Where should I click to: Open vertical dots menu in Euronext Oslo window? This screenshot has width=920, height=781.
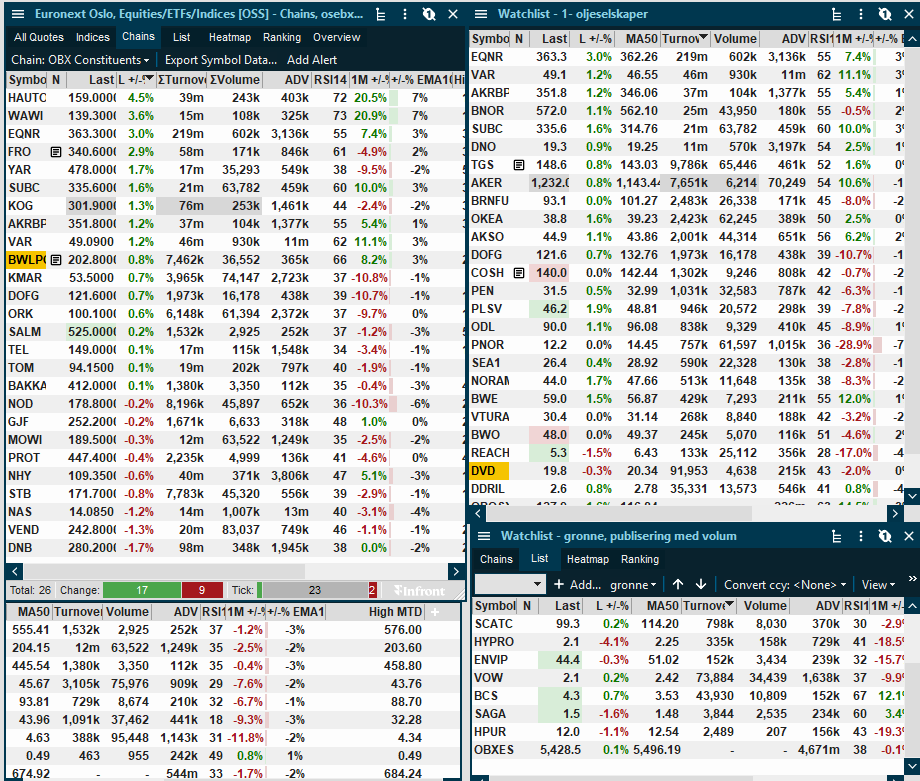405,14
